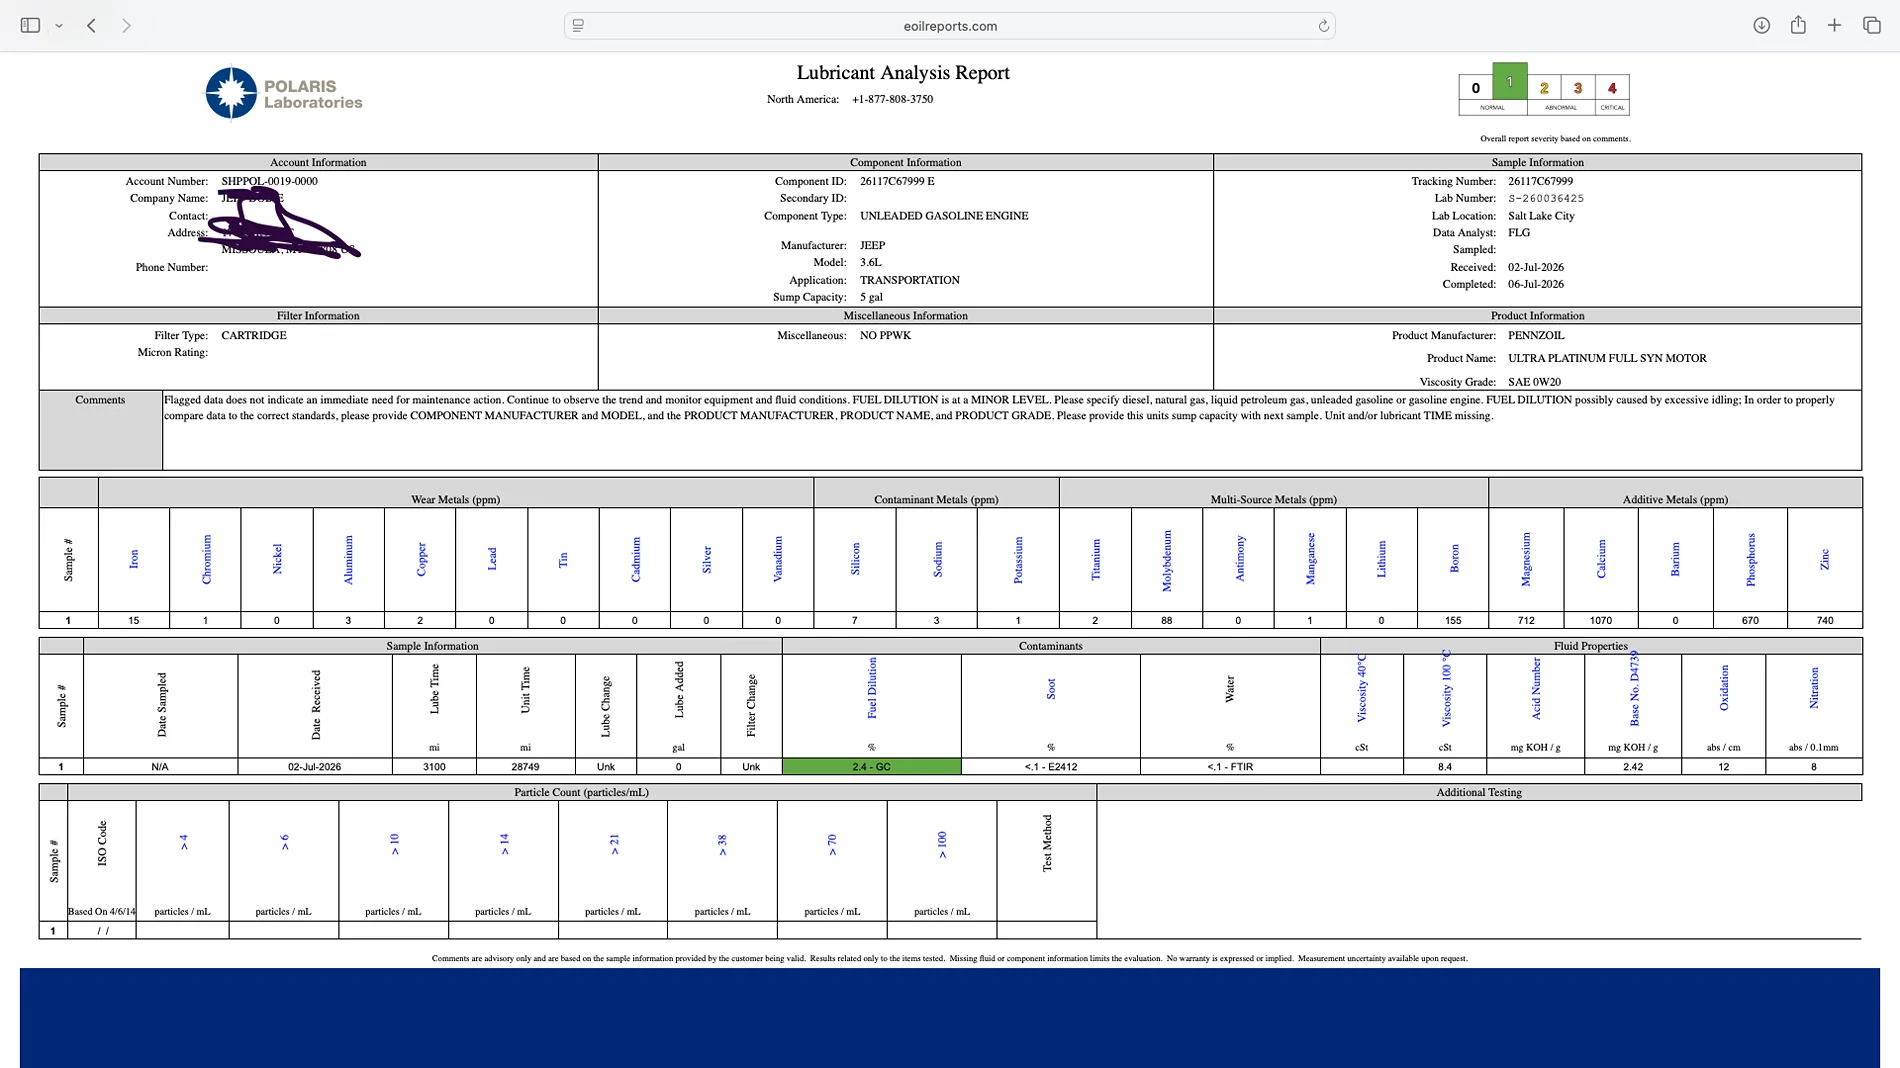This screenshot has width=1900, height=1068.
Task: Open the Copper column header link
Action: (420, 559)
